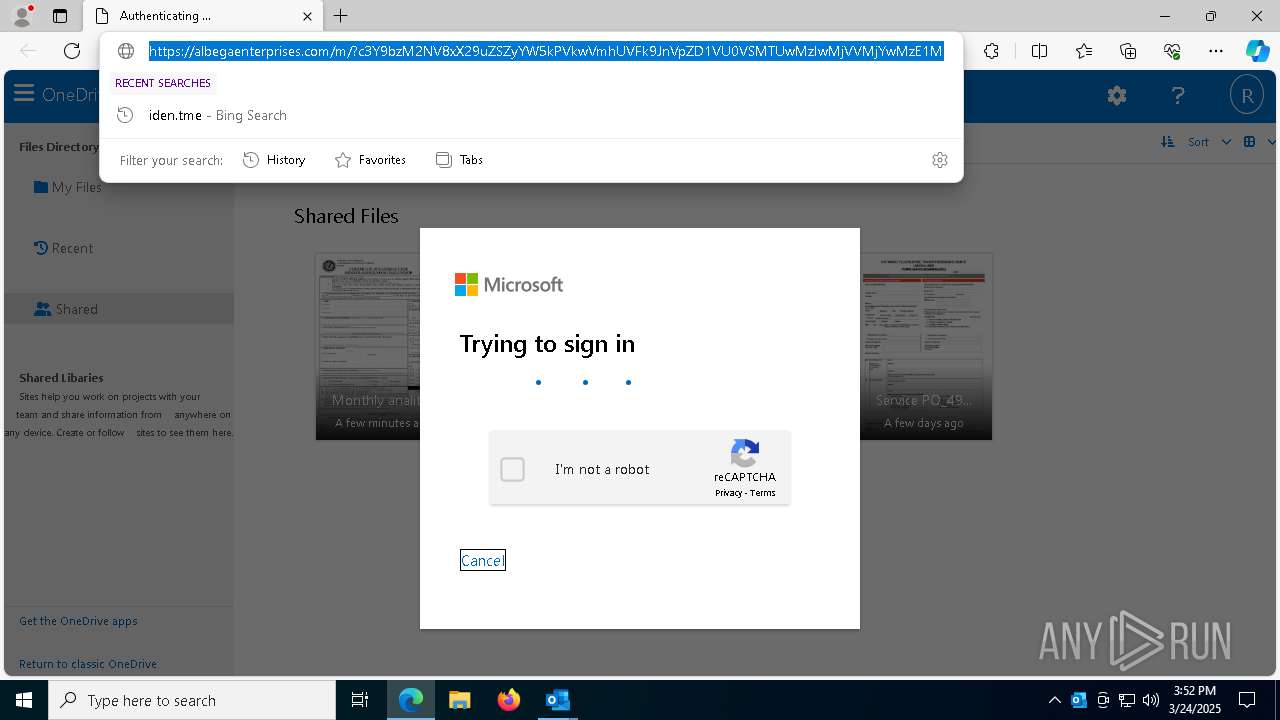Open OneDrive settings gear icon
1280x720 pixels.
(1117, 96)
